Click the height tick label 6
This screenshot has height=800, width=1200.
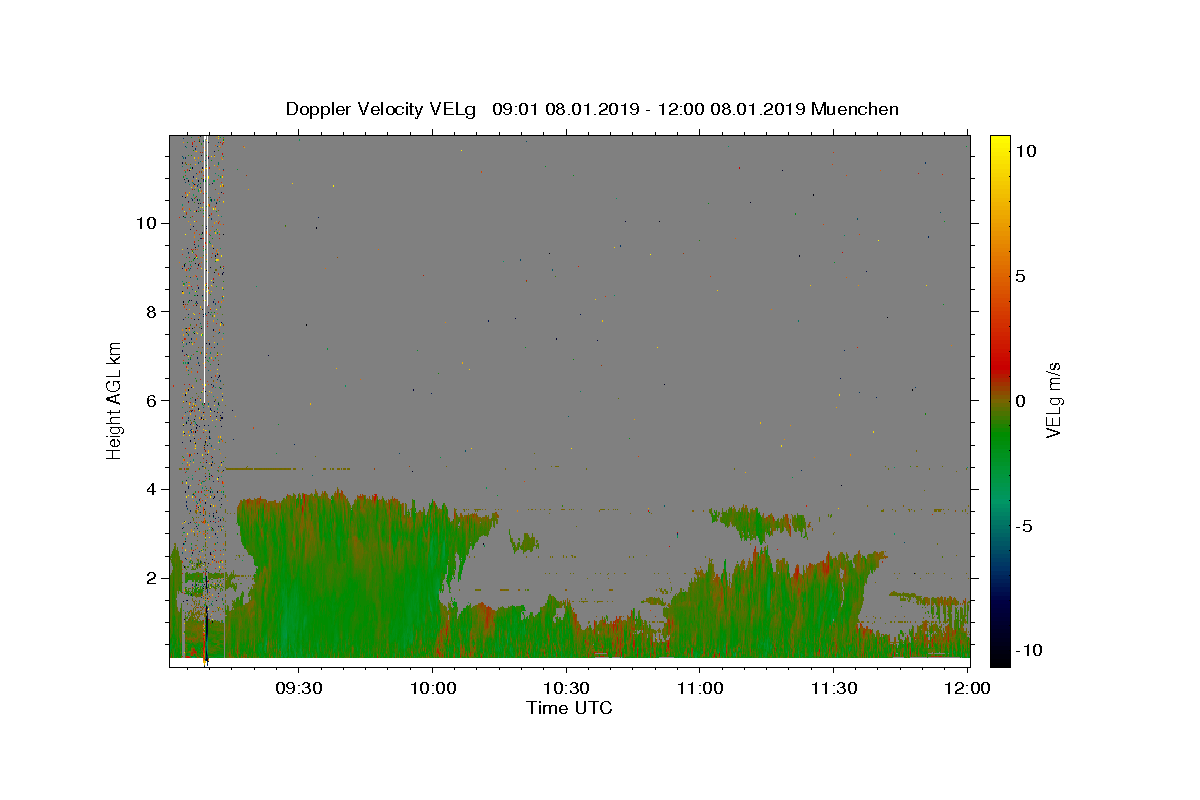coord(149,400)
